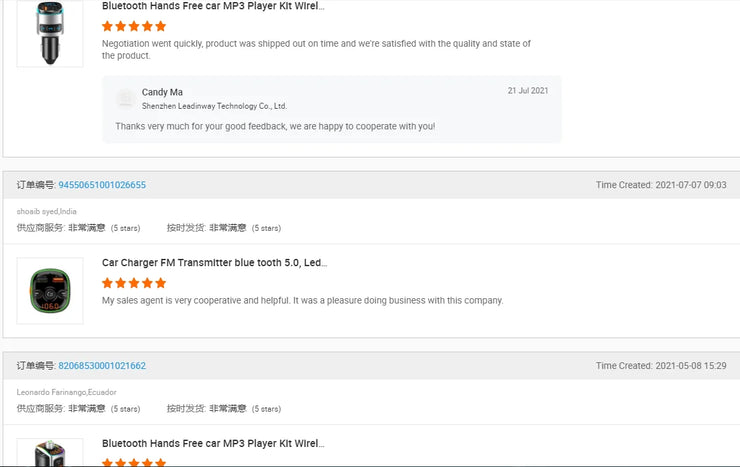Click the reviewer name shoaib syed, India
This screenshot has width=740, height=467.
pos(46,211)
